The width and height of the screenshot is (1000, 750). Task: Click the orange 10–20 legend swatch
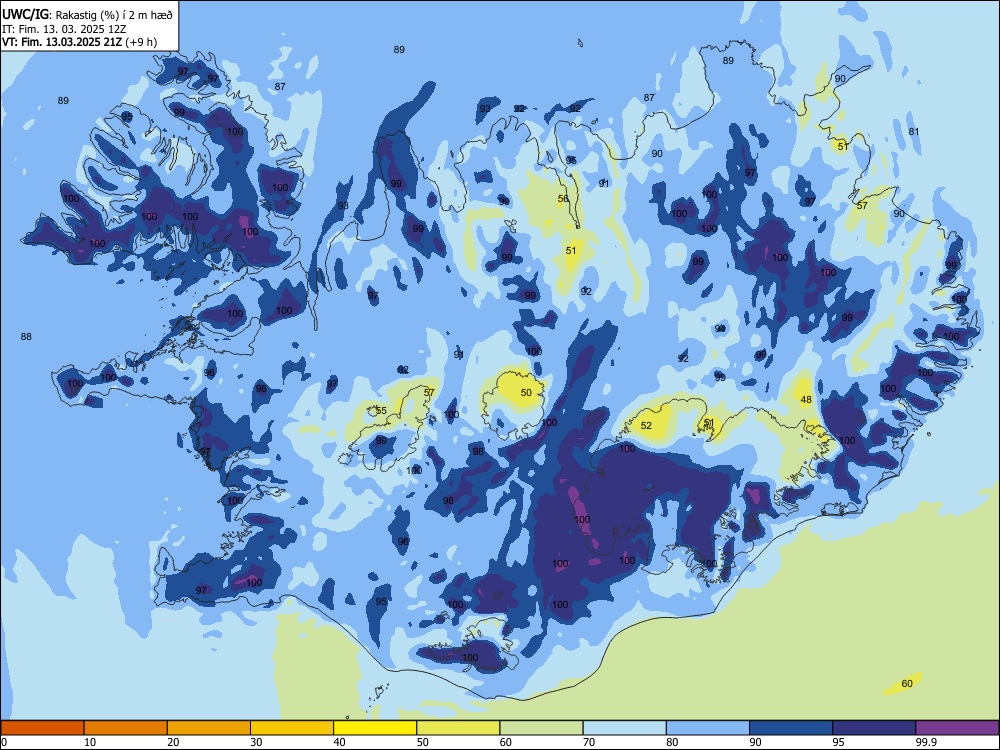(126, 728)
